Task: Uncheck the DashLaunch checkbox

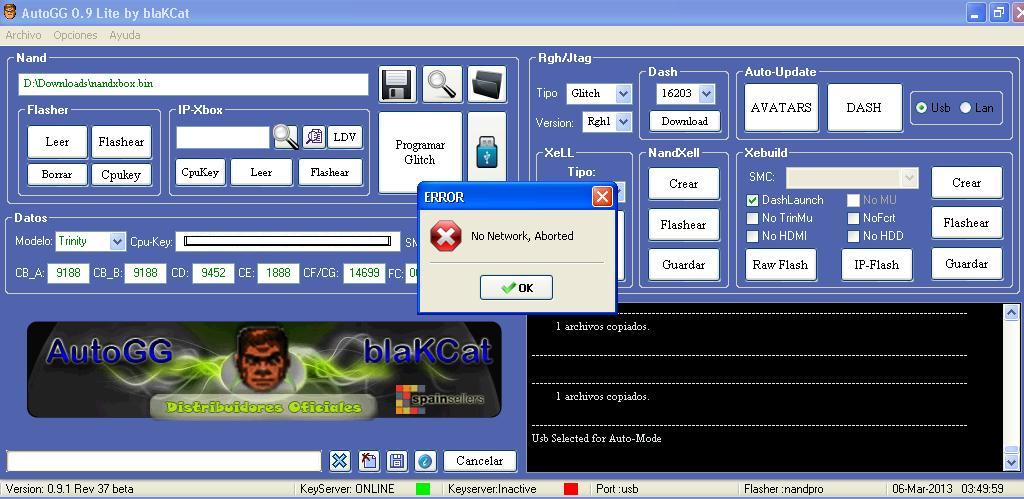Action: coord(753,200)
